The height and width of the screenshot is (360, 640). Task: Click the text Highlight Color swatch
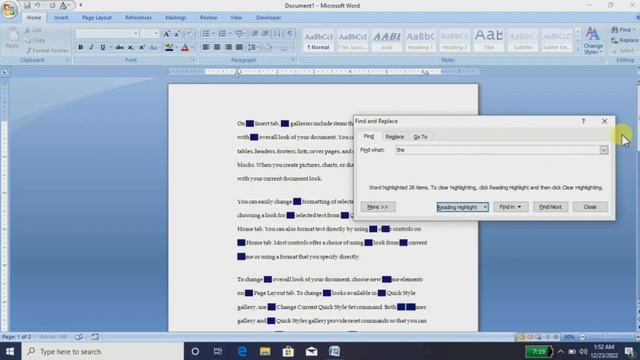[x=169, y=47]
